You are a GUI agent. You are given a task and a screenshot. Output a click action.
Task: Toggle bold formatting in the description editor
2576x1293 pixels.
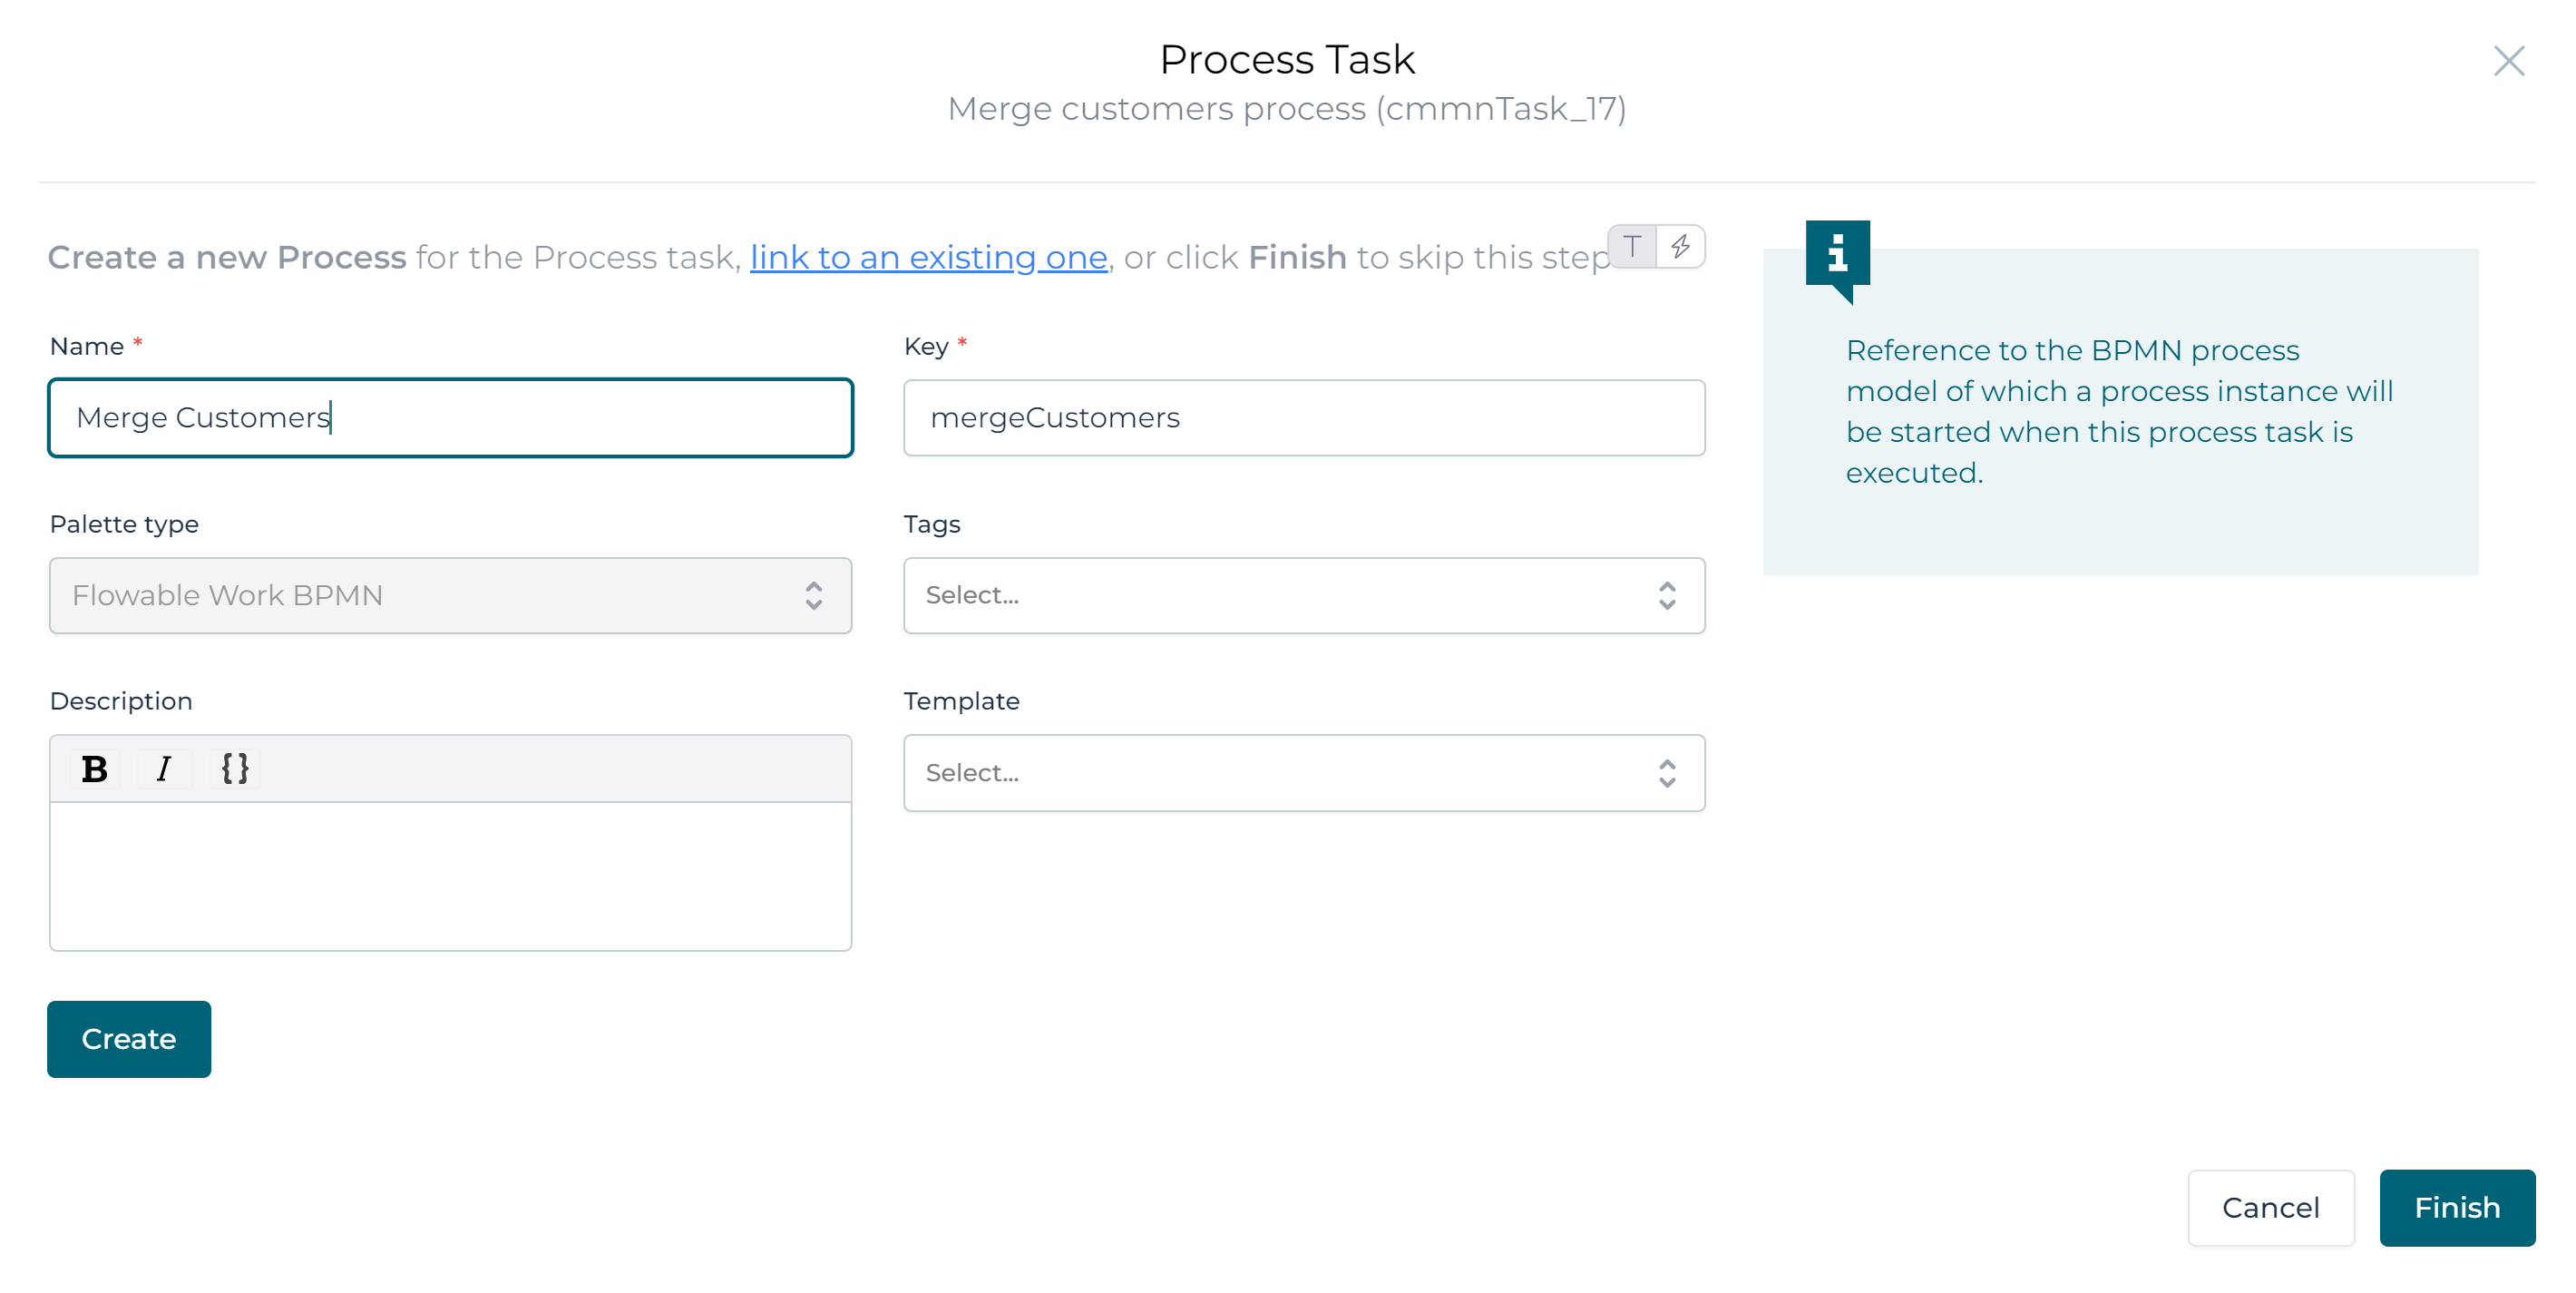click(93, 768)
